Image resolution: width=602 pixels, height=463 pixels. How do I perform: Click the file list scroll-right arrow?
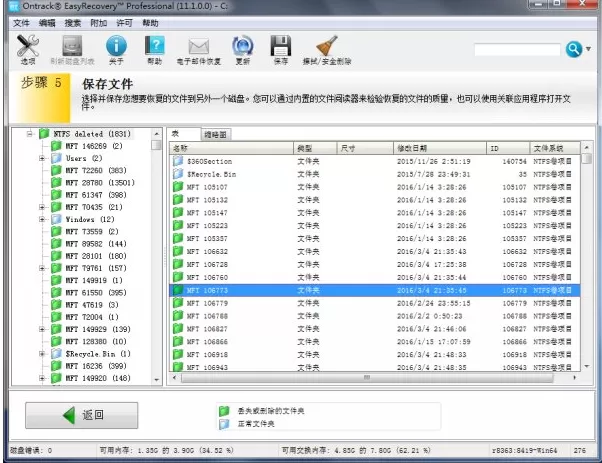pos(574,378)
